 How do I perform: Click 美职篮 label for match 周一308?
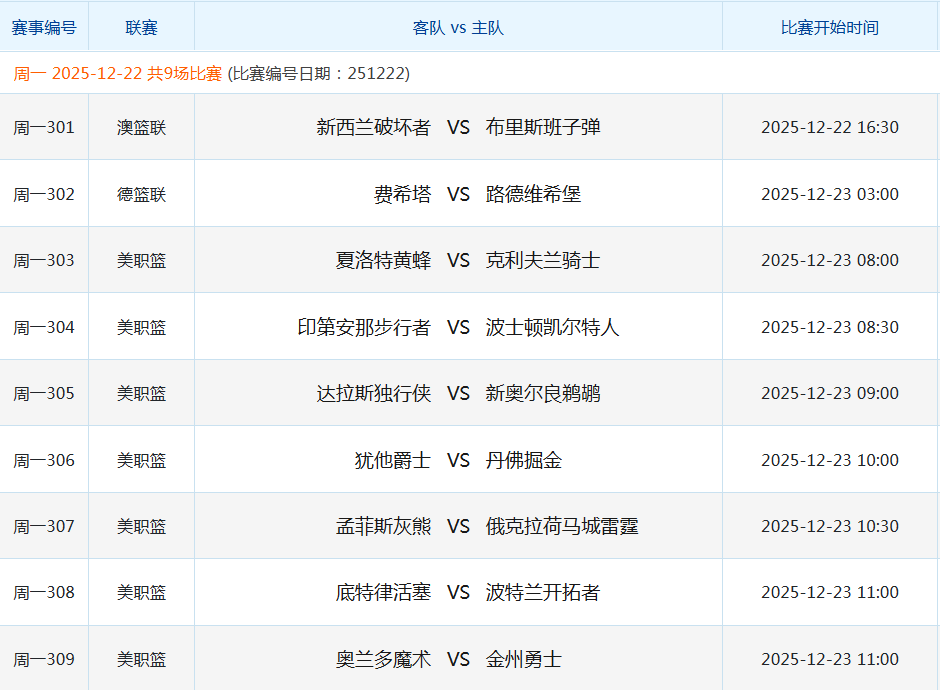coord(141,592)
